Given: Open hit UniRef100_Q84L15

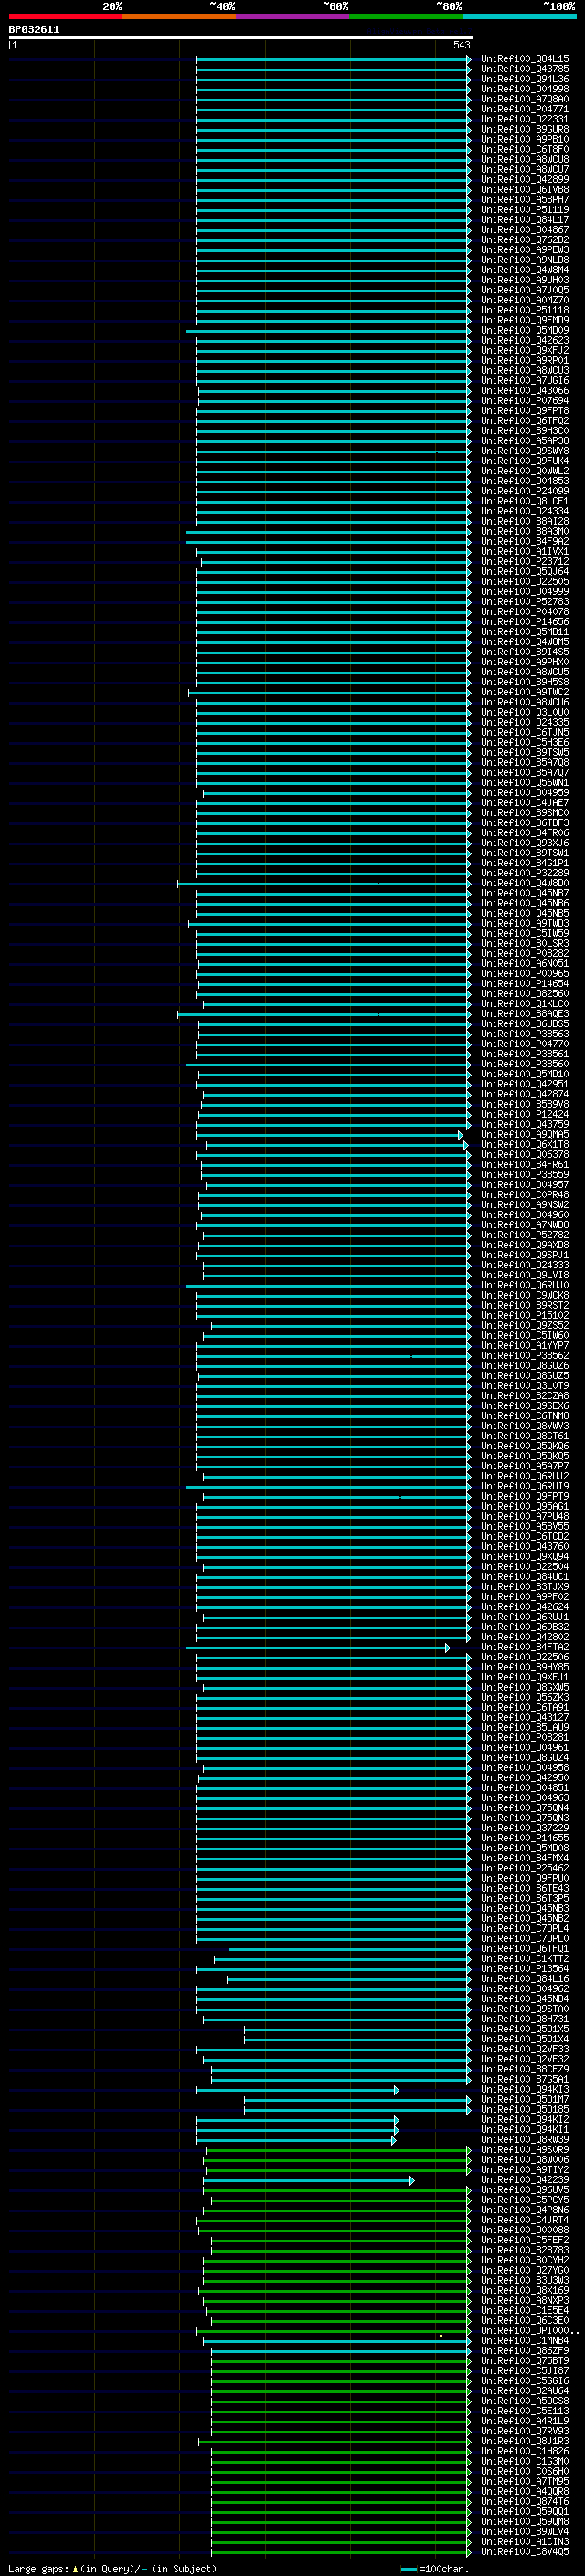Looking at the screenshot, I should 525,59.
